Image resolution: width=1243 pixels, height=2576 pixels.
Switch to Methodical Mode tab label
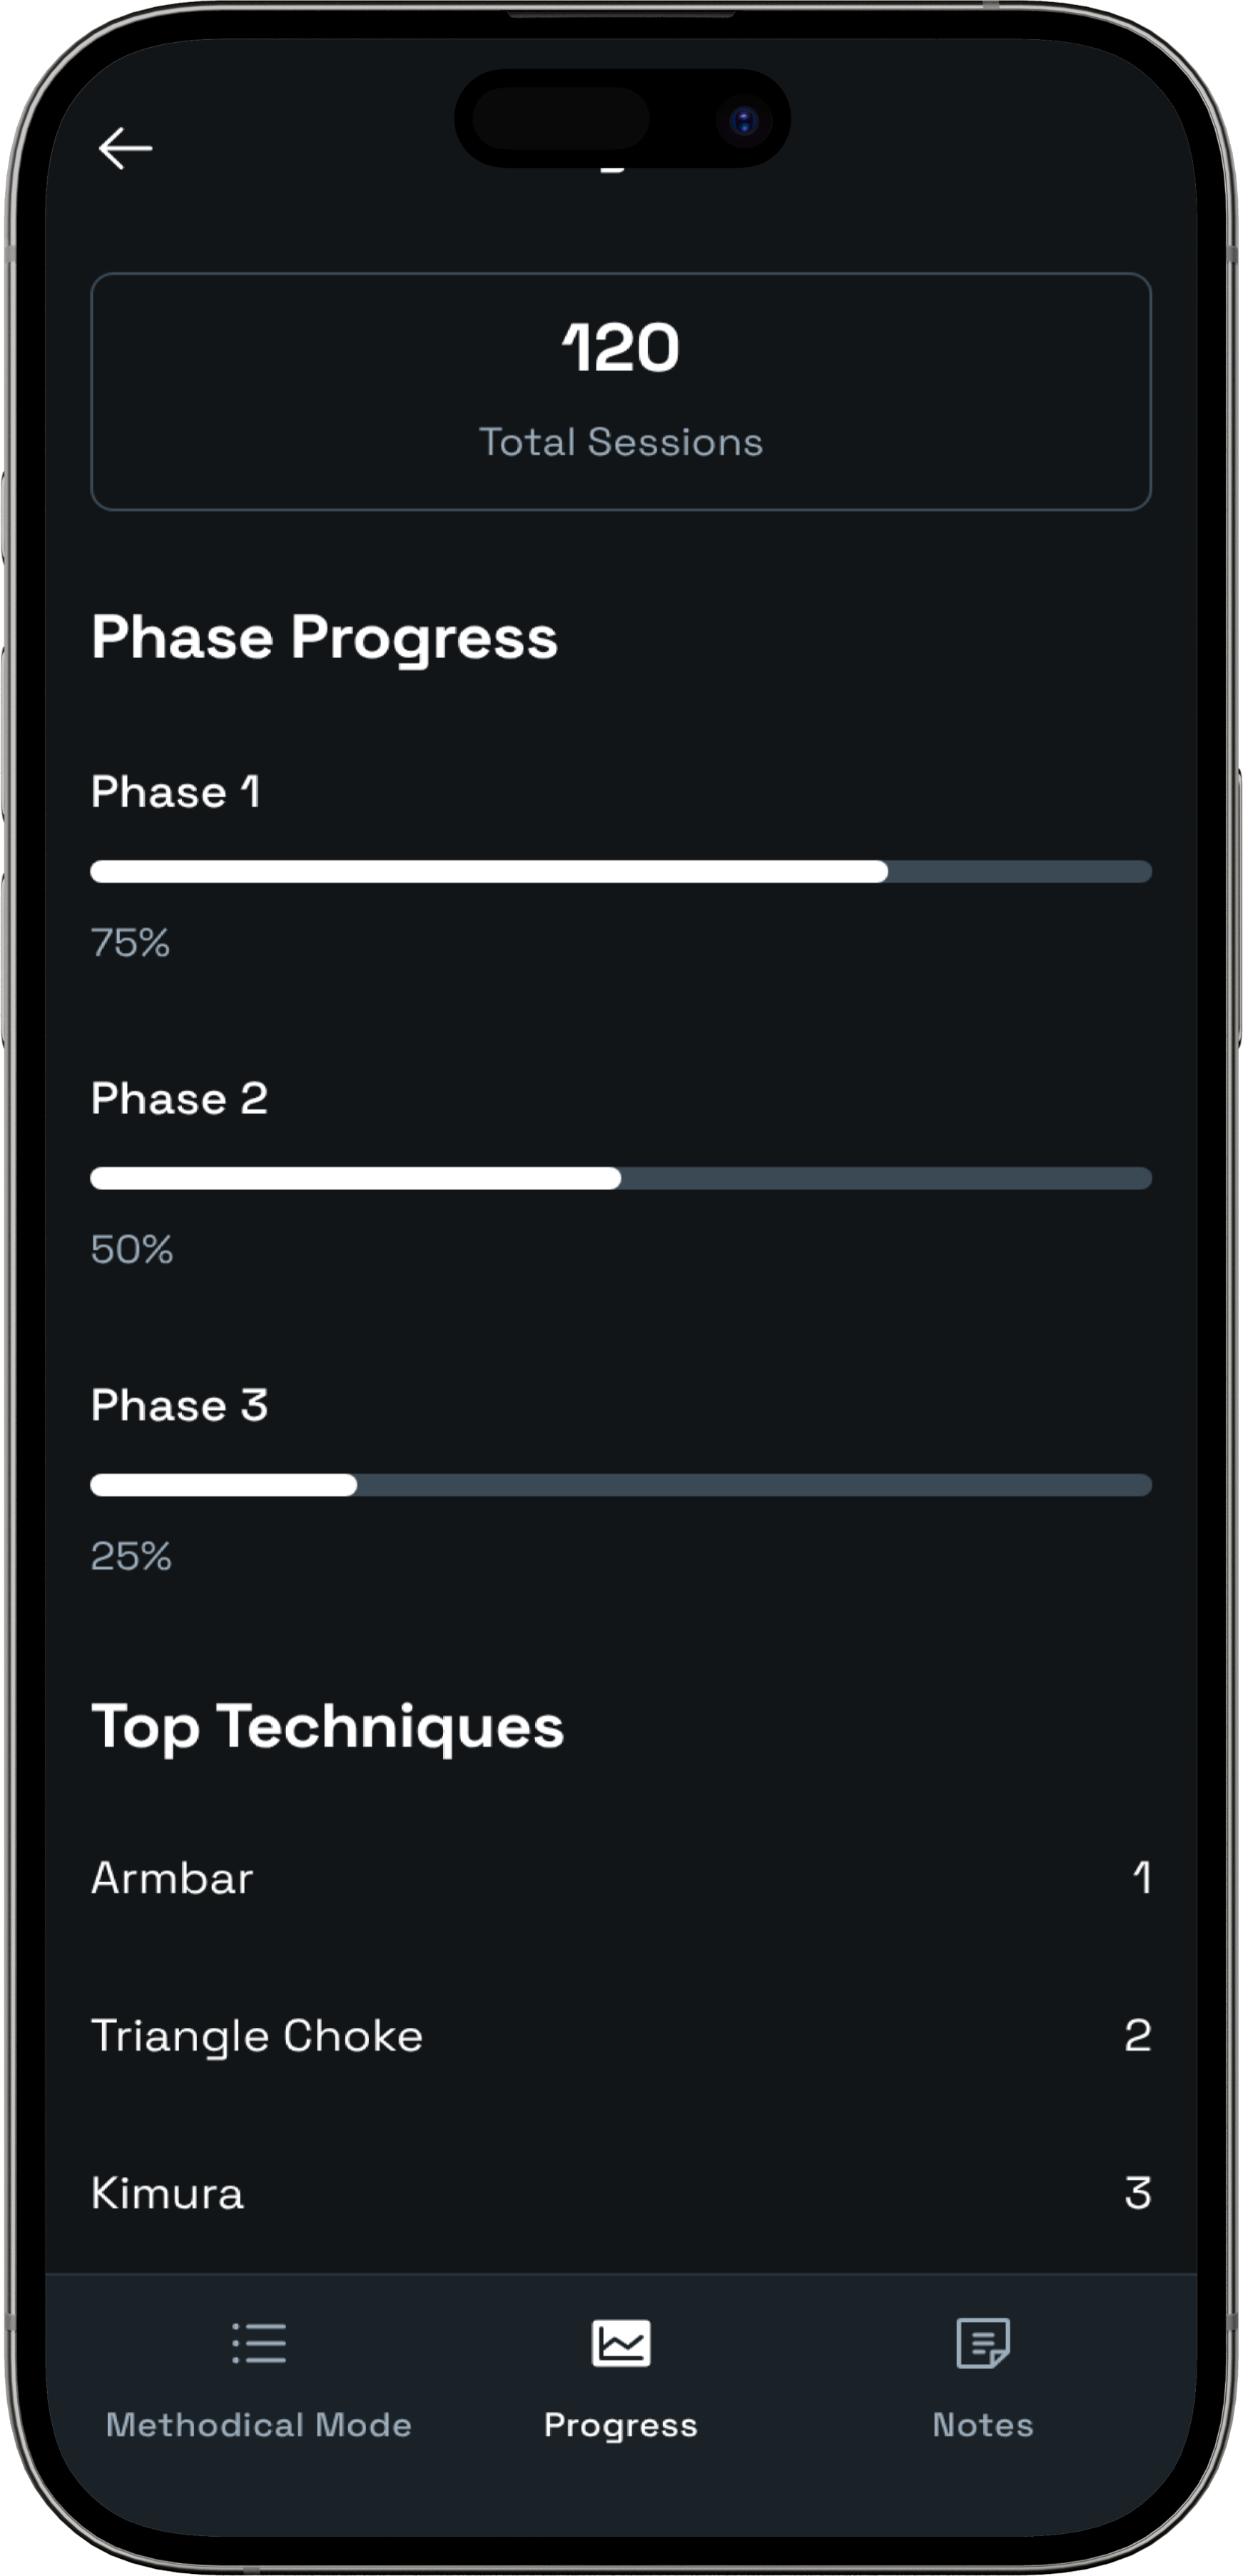point(259,2425)
